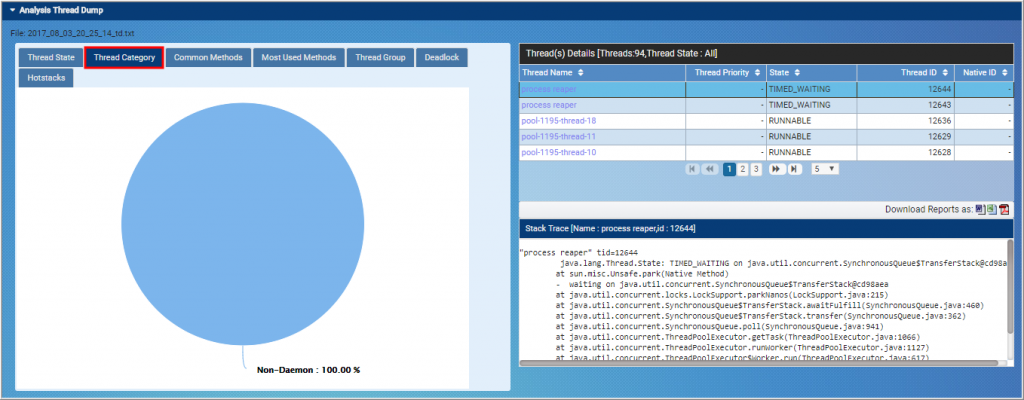Go to the next page of threads
Image resolution: width=1024 pixels, height=400 pixels.
point(776,169)
